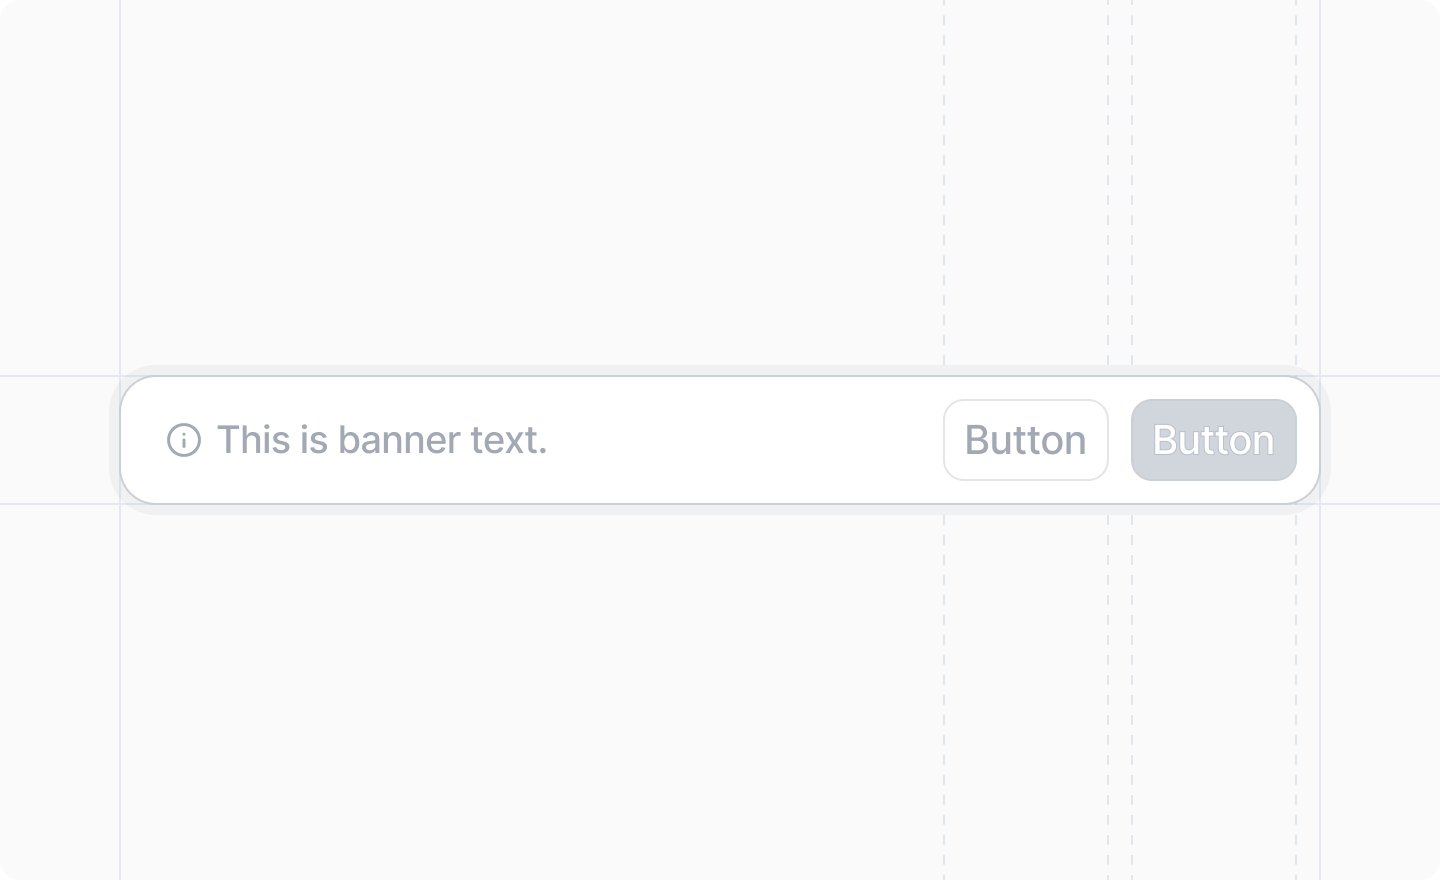The width and height of the screenshot is (1440, 880).
Task: Click the info circle icon in banner
Action: (x=184, y=440)
